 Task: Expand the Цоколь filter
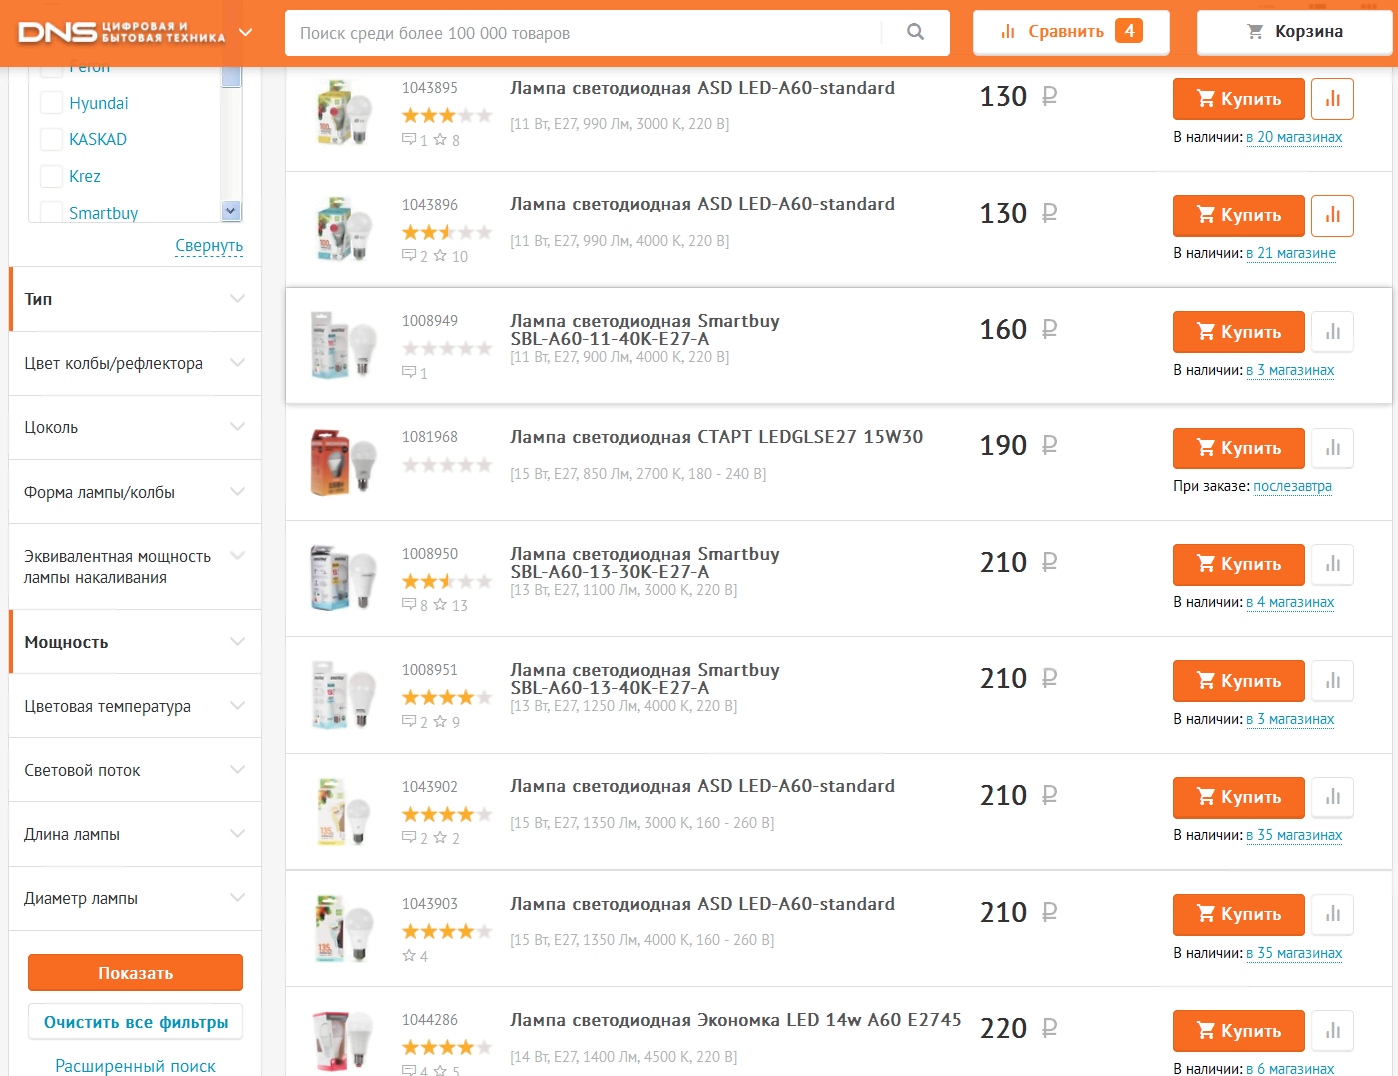pos(135,427)
